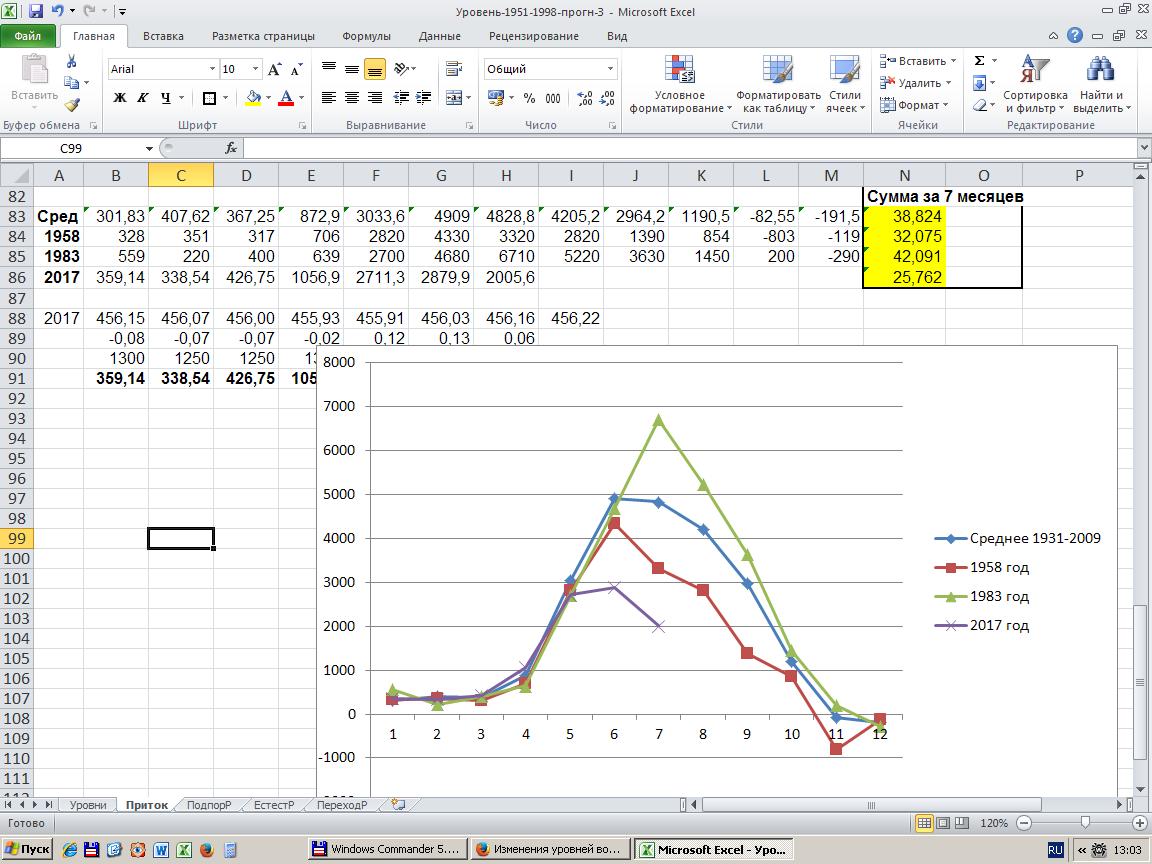This screenshot has height=864, width=1152.
Task: Toggle underline formatting (Ч)
Action: point(165,98)
